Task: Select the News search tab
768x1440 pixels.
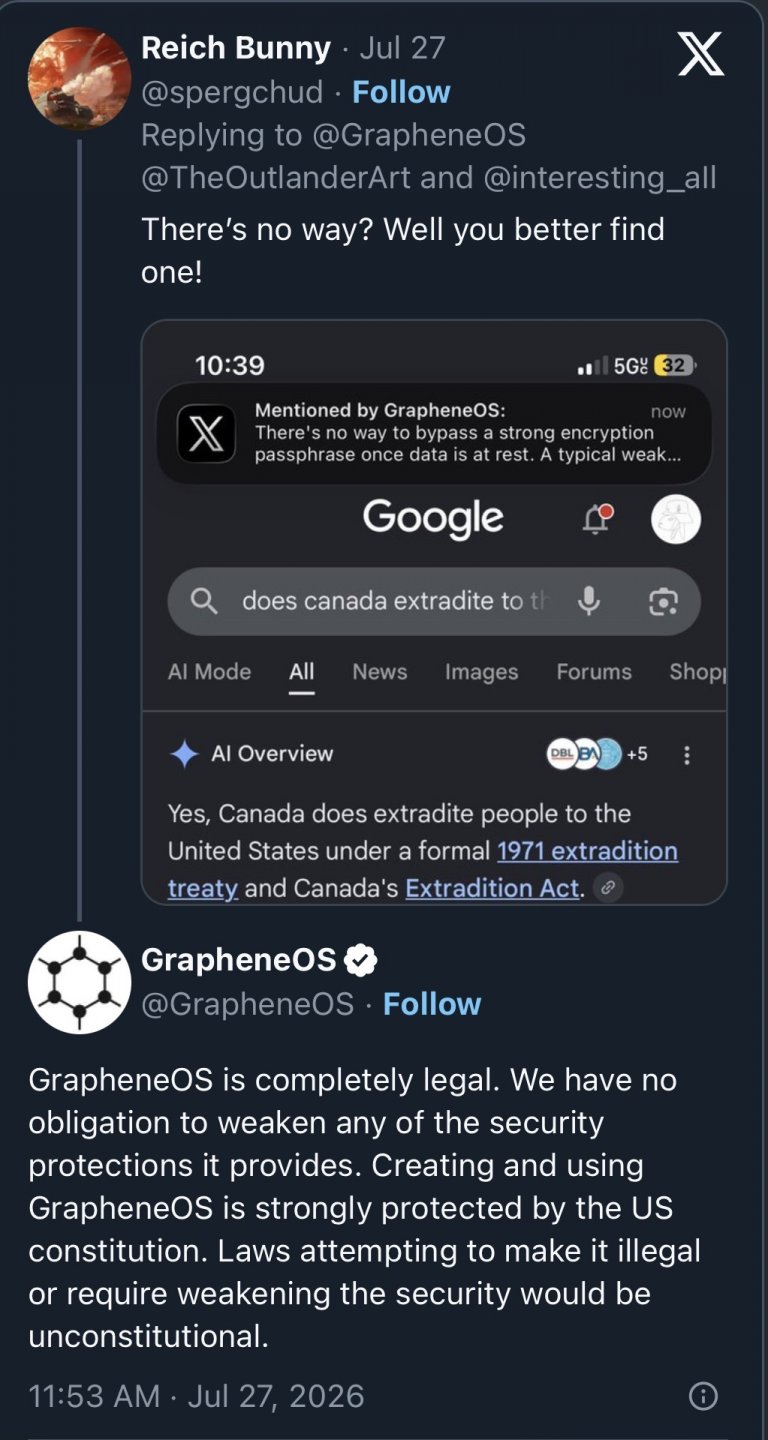Action: point(380,672)
